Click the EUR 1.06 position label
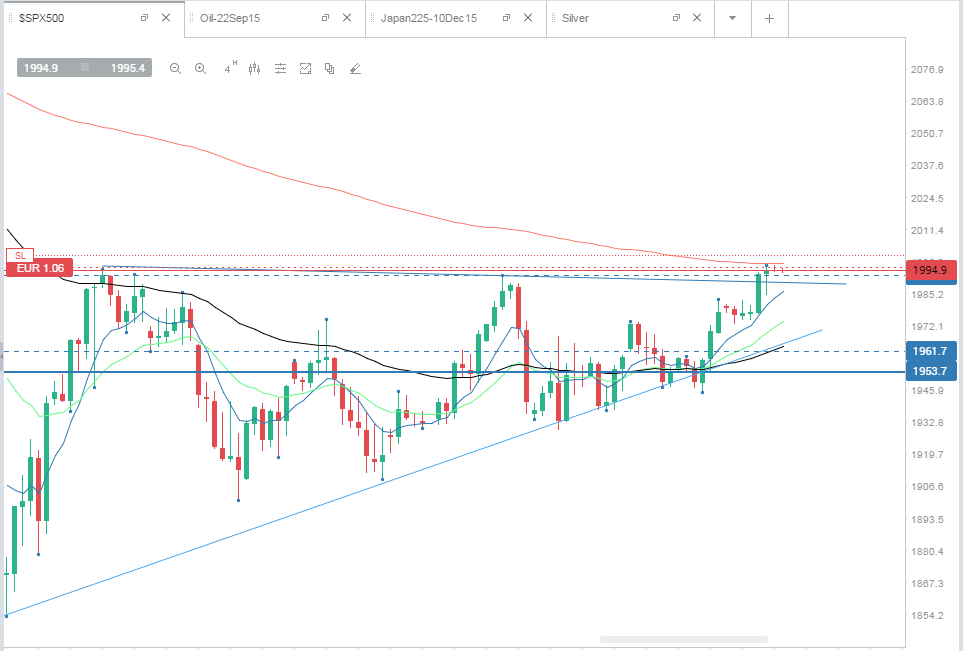Image resolution: width=963 pixels, height=651 pixels. click(x=40, y=268)
